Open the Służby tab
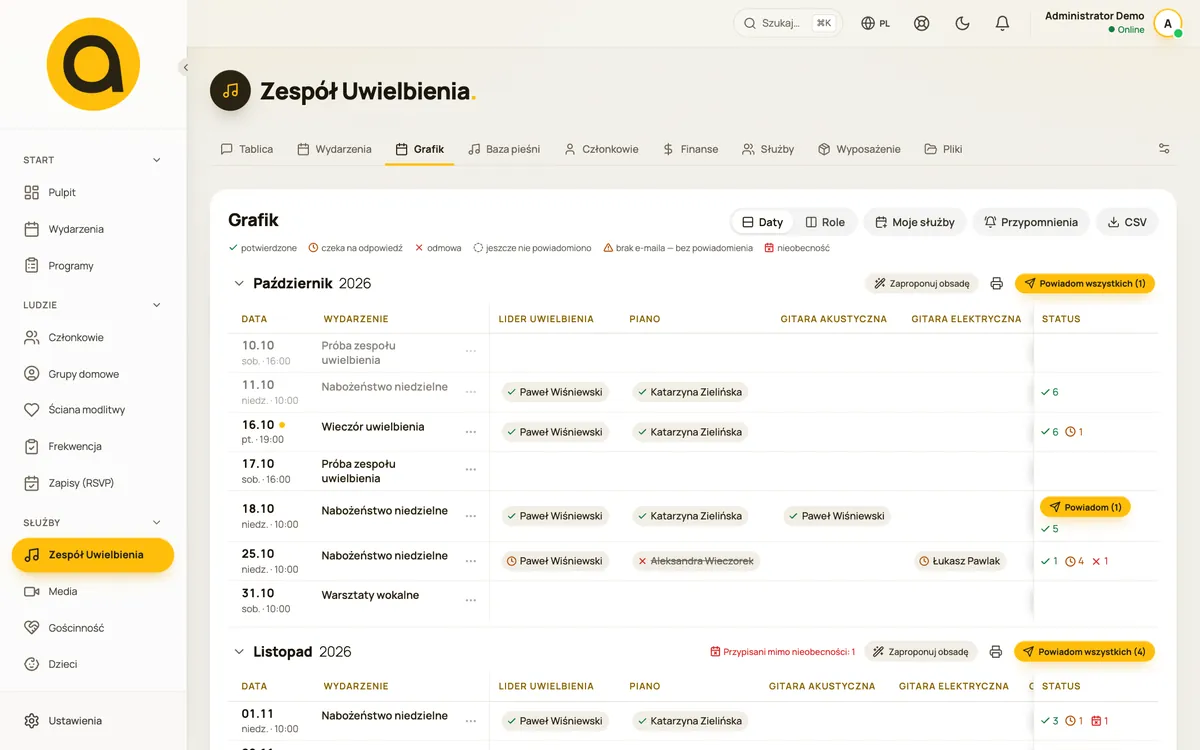The image size is (1200, 750). 768,149
